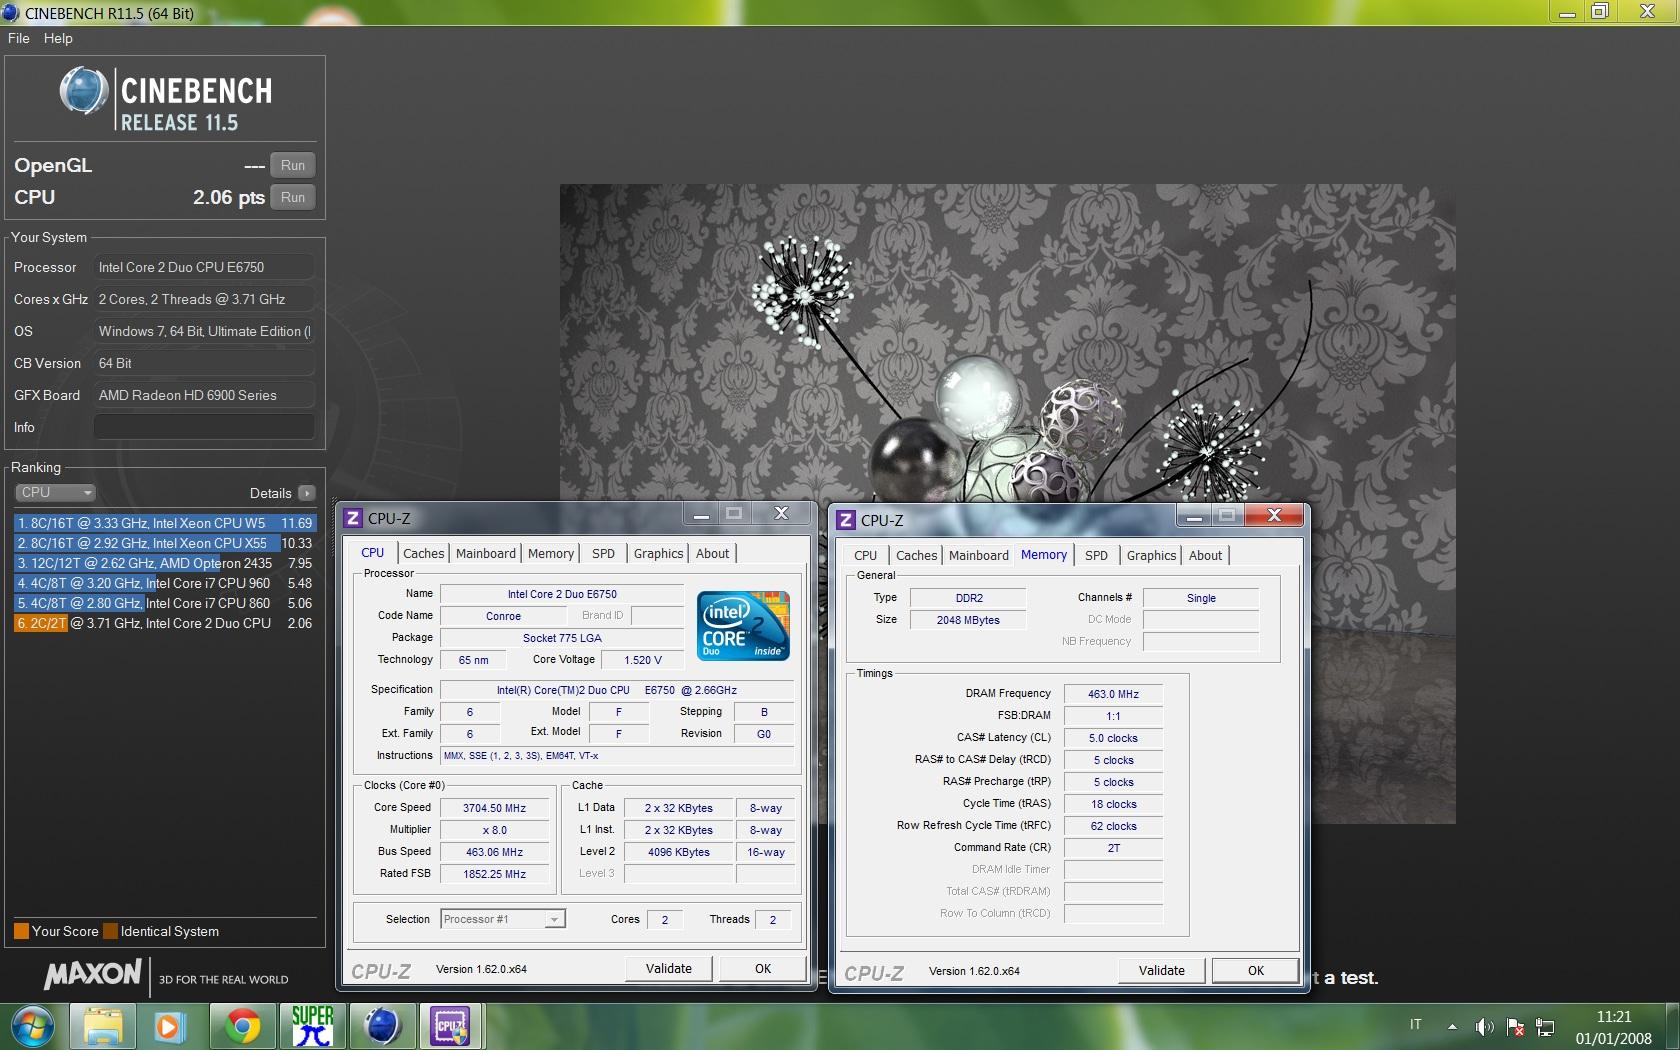Click the MAXON logo
Viewport: 1680px width, 1050px height.
[x=93, y=974]
